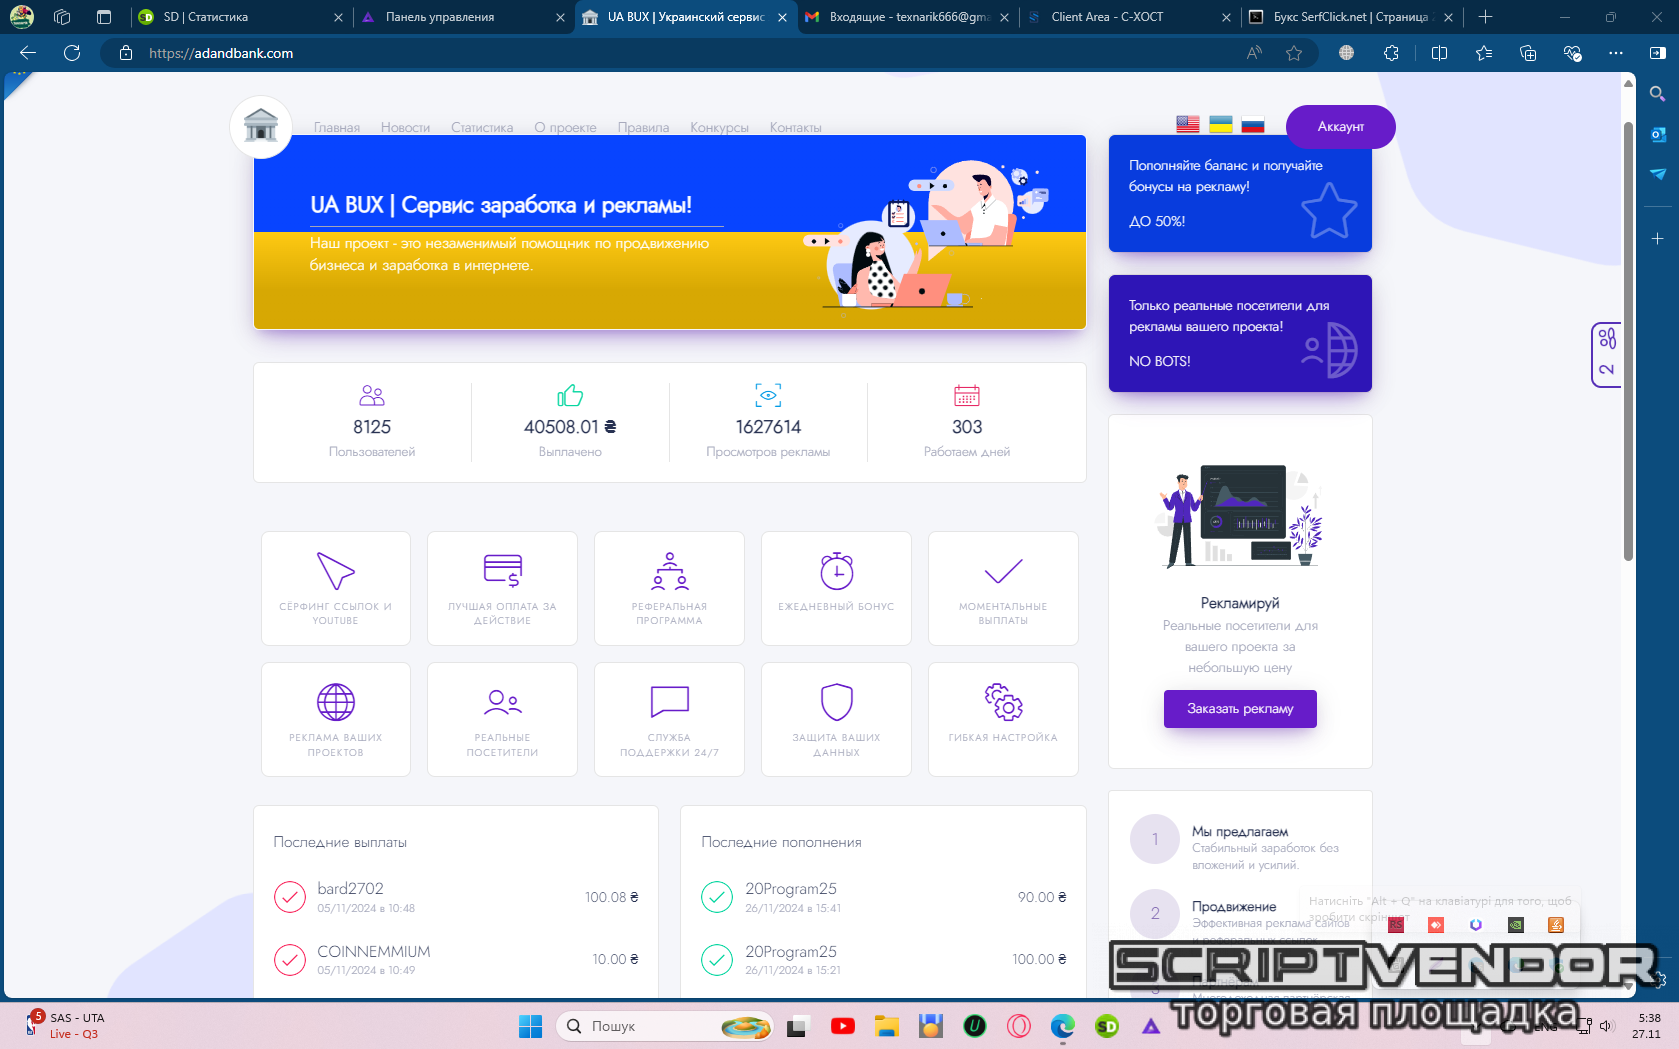Open the data protection shield card
1679x1049 pixels.
tap(836, 719)
